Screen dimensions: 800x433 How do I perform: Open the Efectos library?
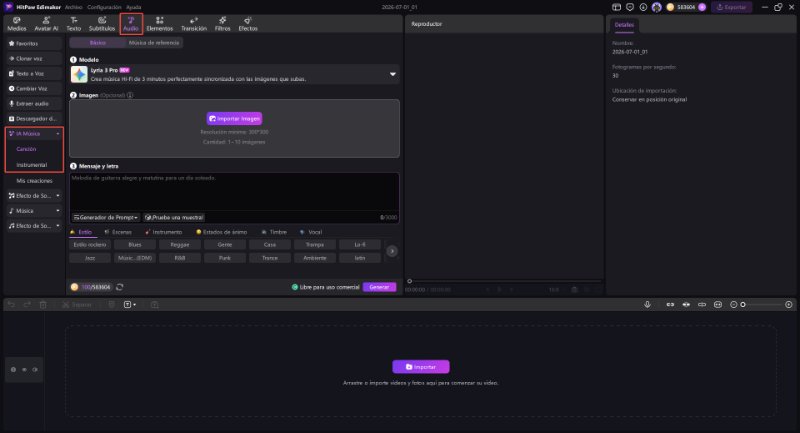pyautogui.click(x=248, y=23)
